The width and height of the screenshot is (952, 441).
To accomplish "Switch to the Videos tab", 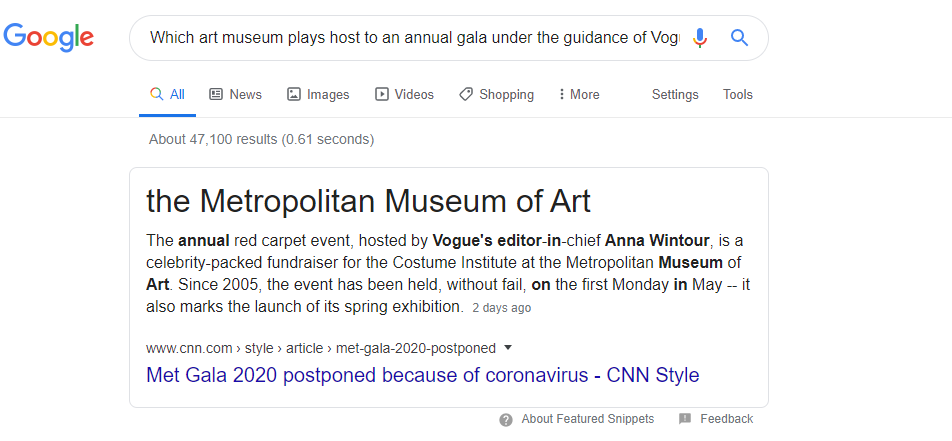I will pos(404,94).
